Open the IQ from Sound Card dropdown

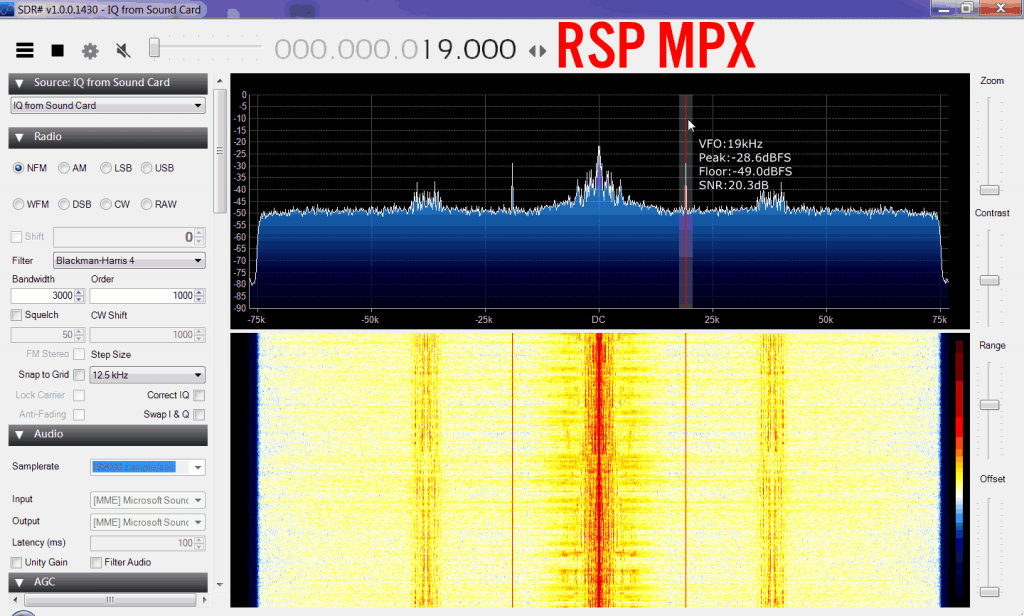(108, 105)
